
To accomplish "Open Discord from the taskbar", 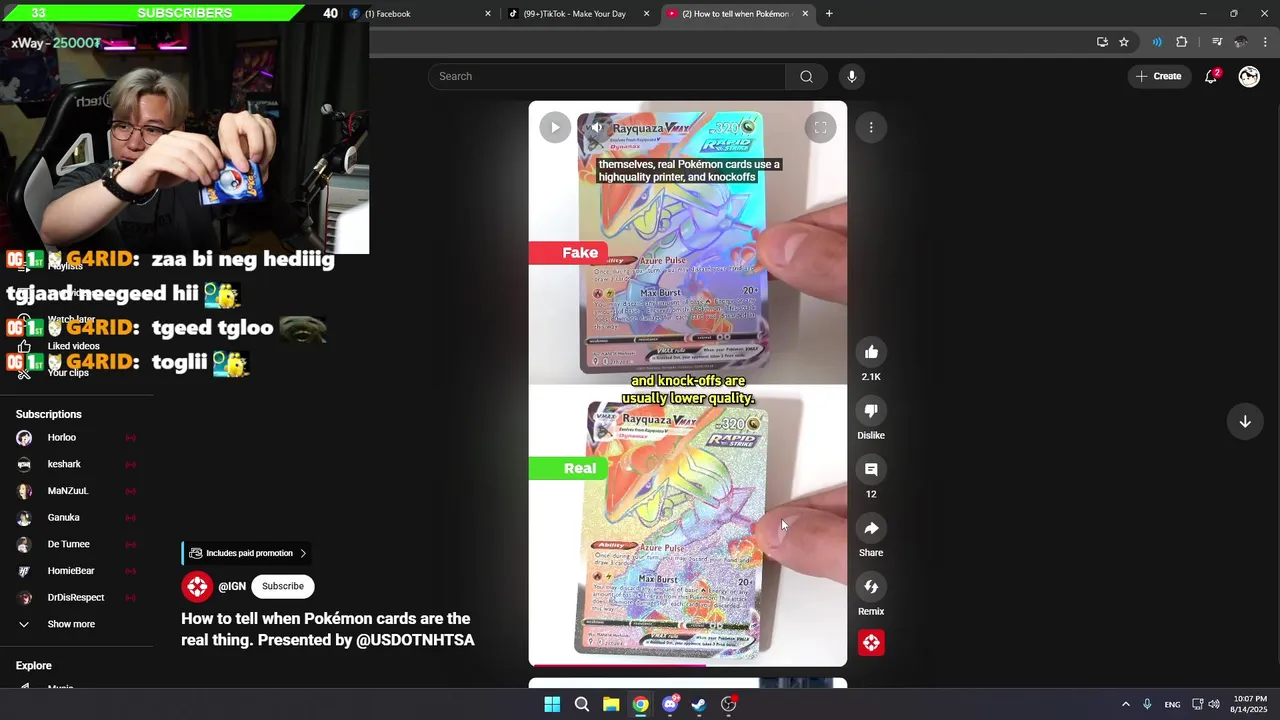I will click(x=670, y=704).
